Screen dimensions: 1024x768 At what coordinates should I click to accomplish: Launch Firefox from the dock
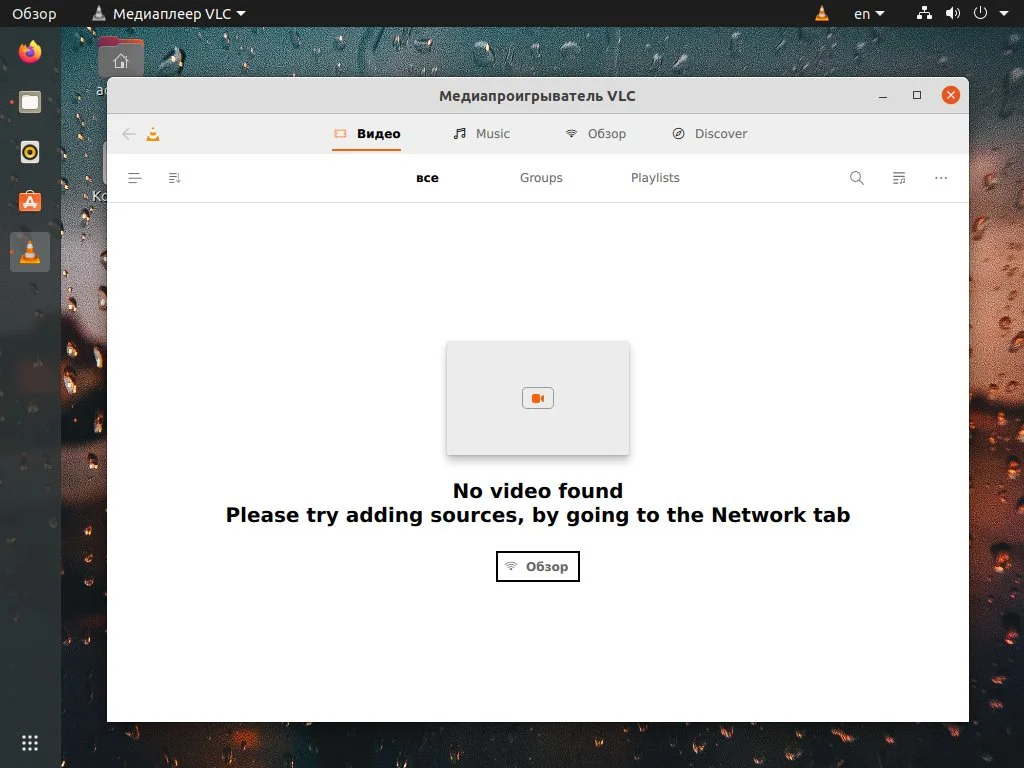(29, 51)
